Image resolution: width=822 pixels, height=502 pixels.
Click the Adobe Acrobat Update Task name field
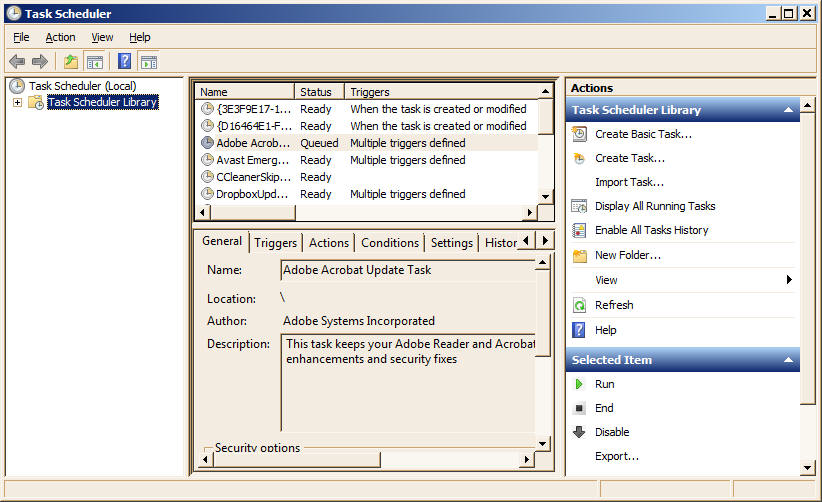click(x=408, y=270)
